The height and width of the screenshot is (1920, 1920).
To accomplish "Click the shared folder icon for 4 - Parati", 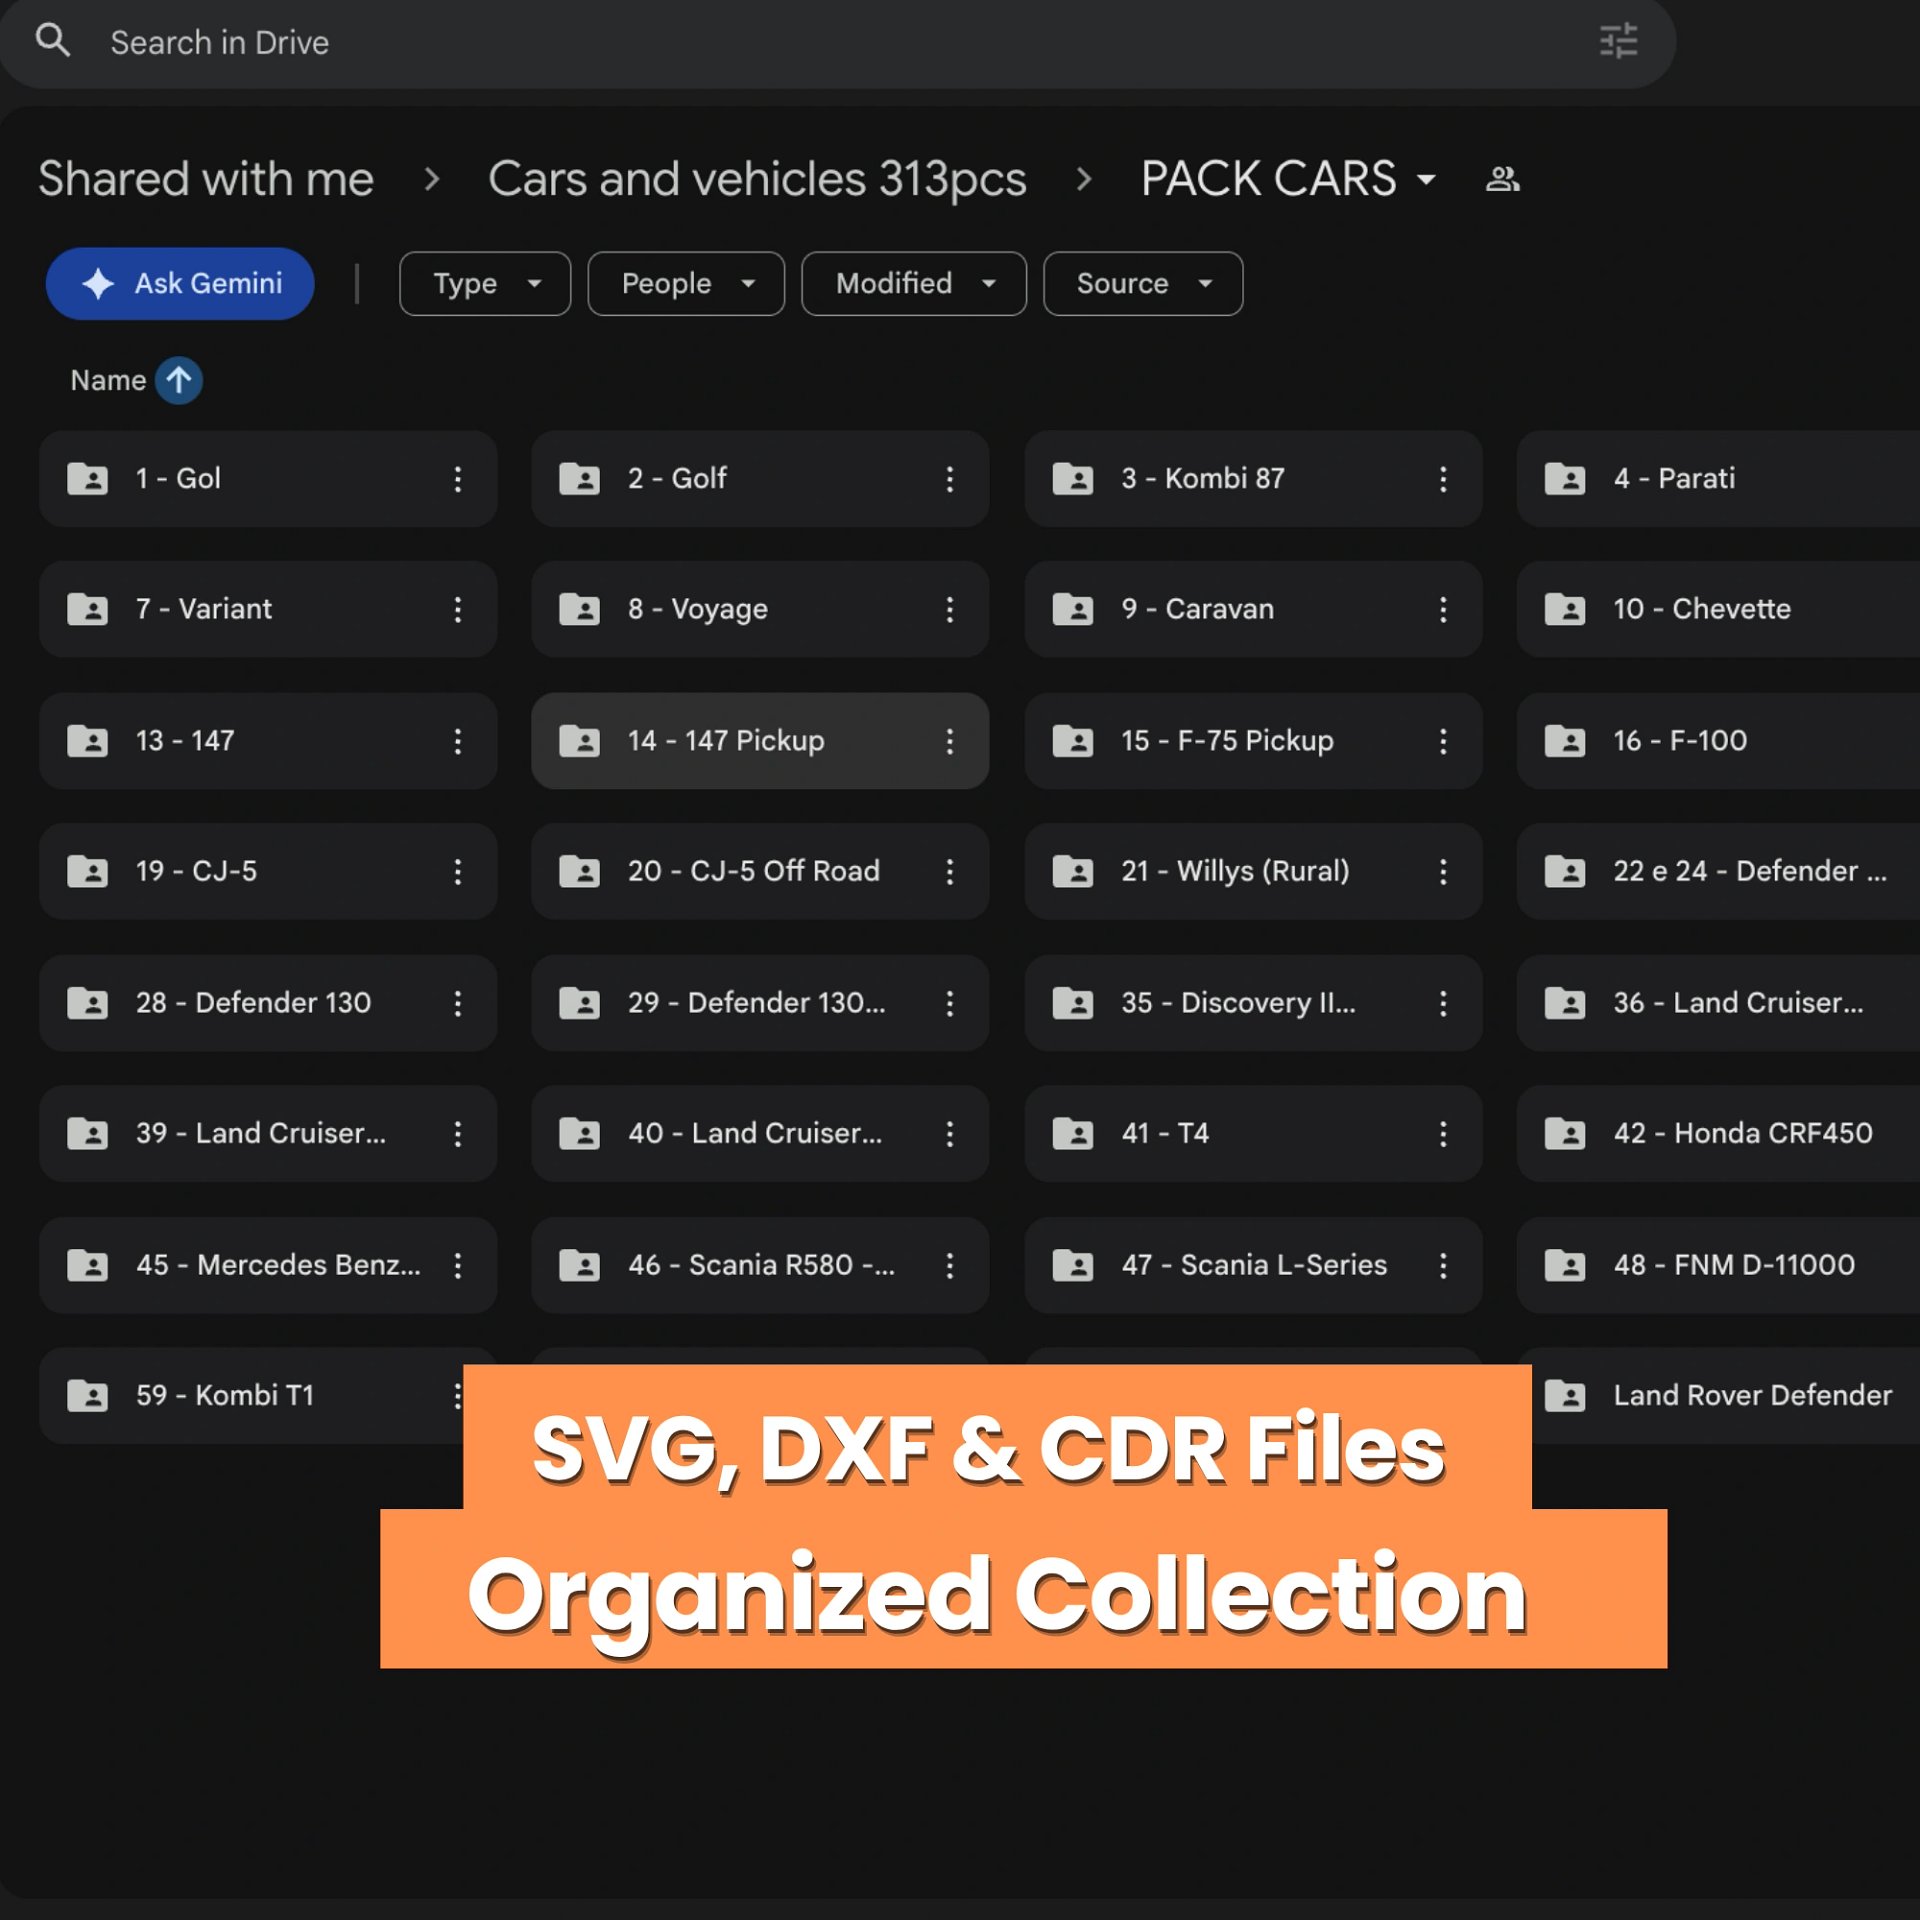I will pos(1565,479).
